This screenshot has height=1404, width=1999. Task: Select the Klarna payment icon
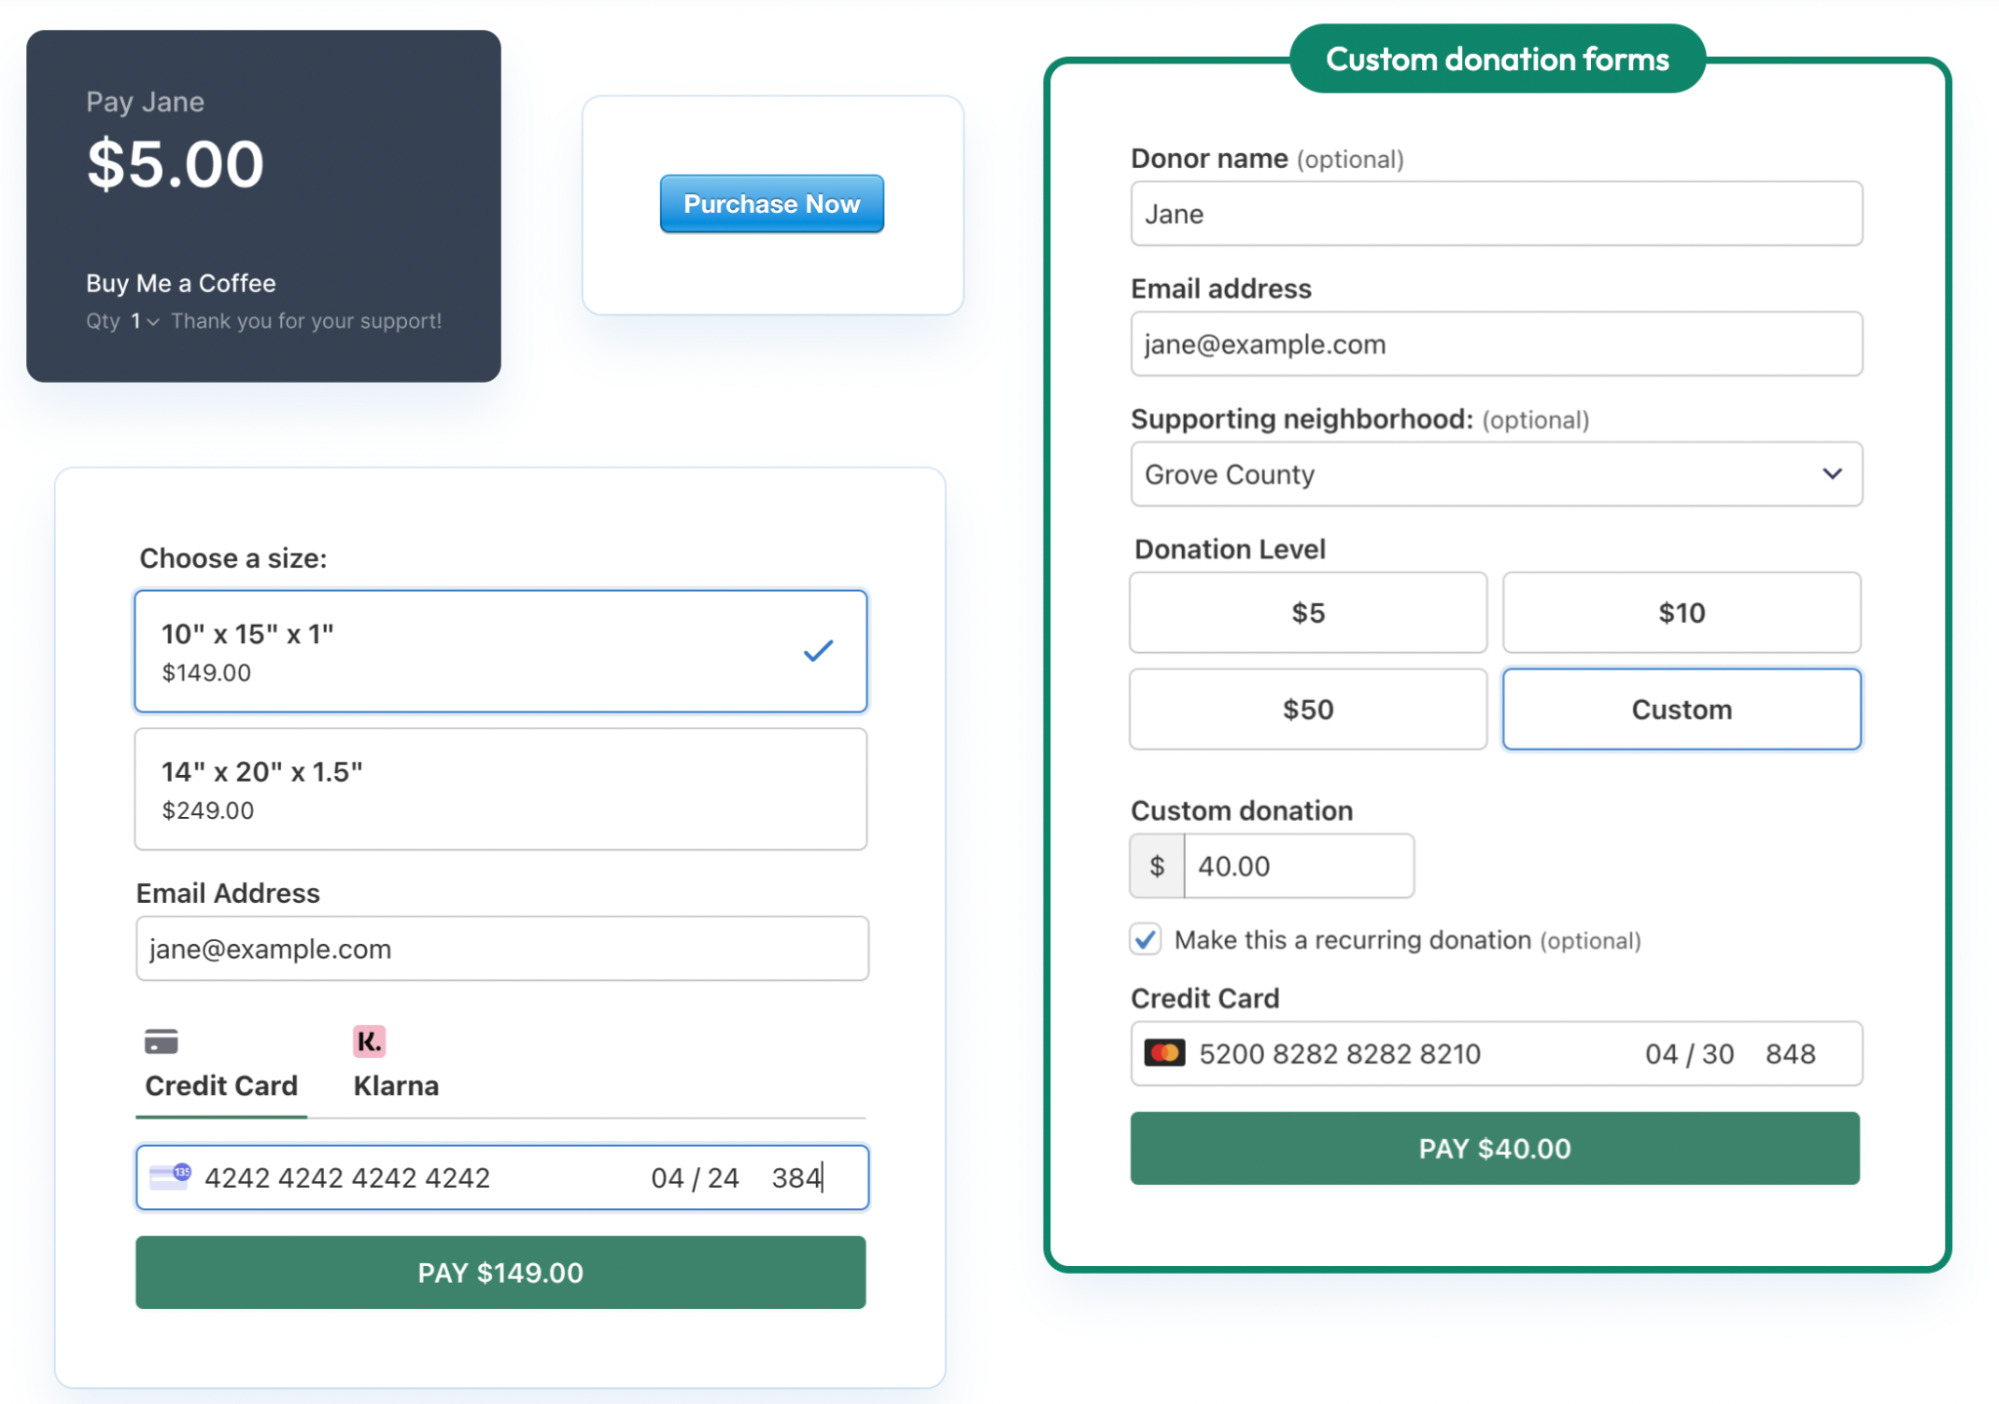(x=368, y=1041)
